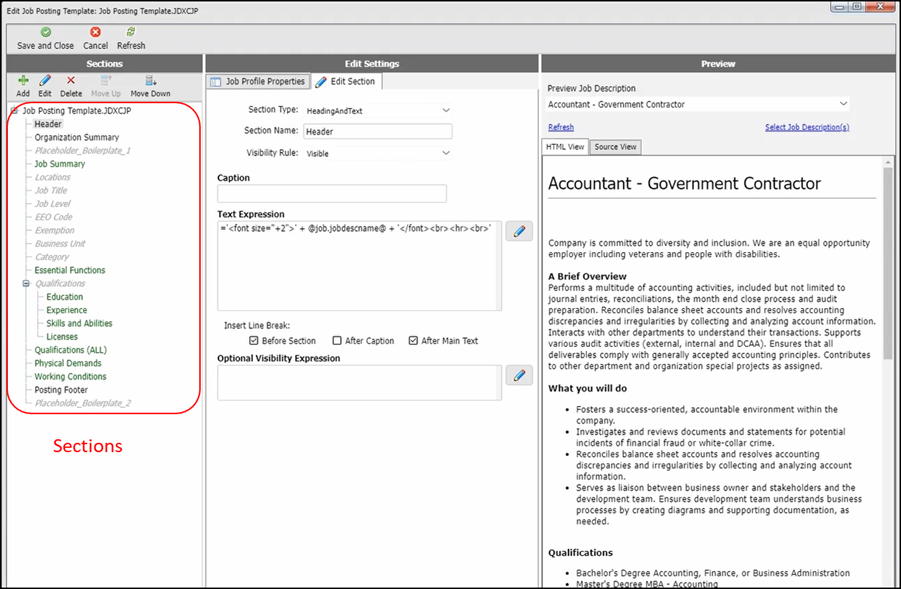
Task: Delete the selected section with red X
Action: point(71,81)
